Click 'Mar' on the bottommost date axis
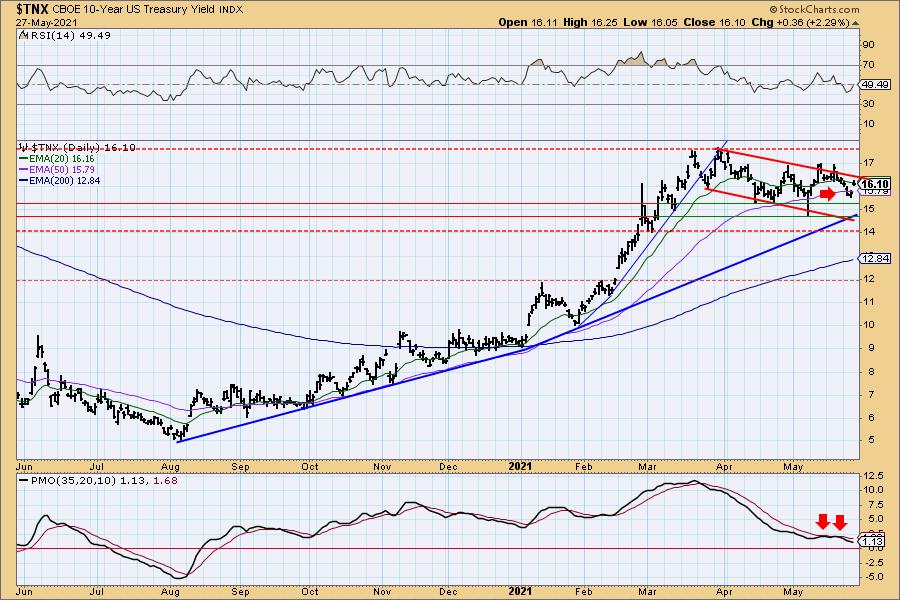Image resolution: width=900 pixels, height=600 pixels. point(647,591)
